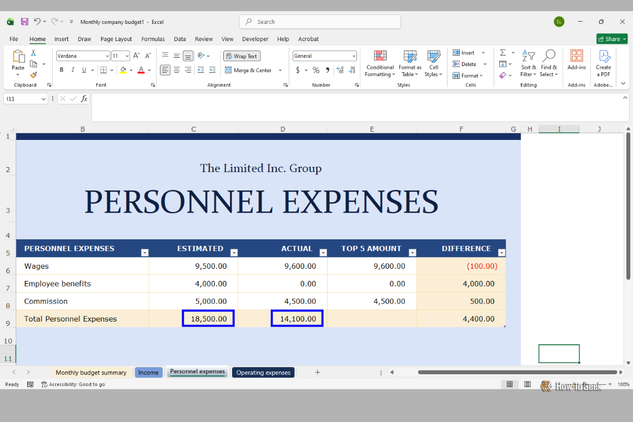The height and width of the screenshot is (422, 633).
Task: Toggle Underline formatting
Action: [x=84, y=70]
